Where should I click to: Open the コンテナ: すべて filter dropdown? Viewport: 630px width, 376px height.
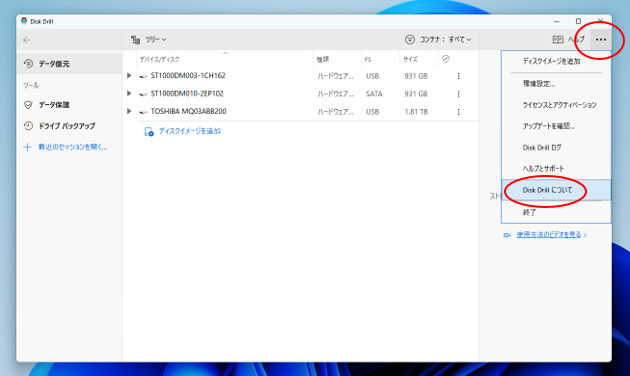point(438,39)
